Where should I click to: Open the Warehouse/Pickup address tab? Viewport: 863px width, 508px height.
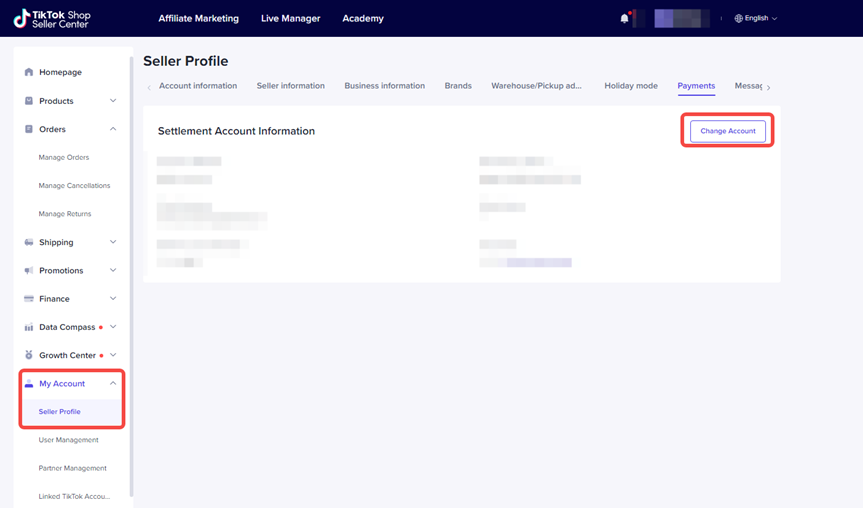coord(536,86)
